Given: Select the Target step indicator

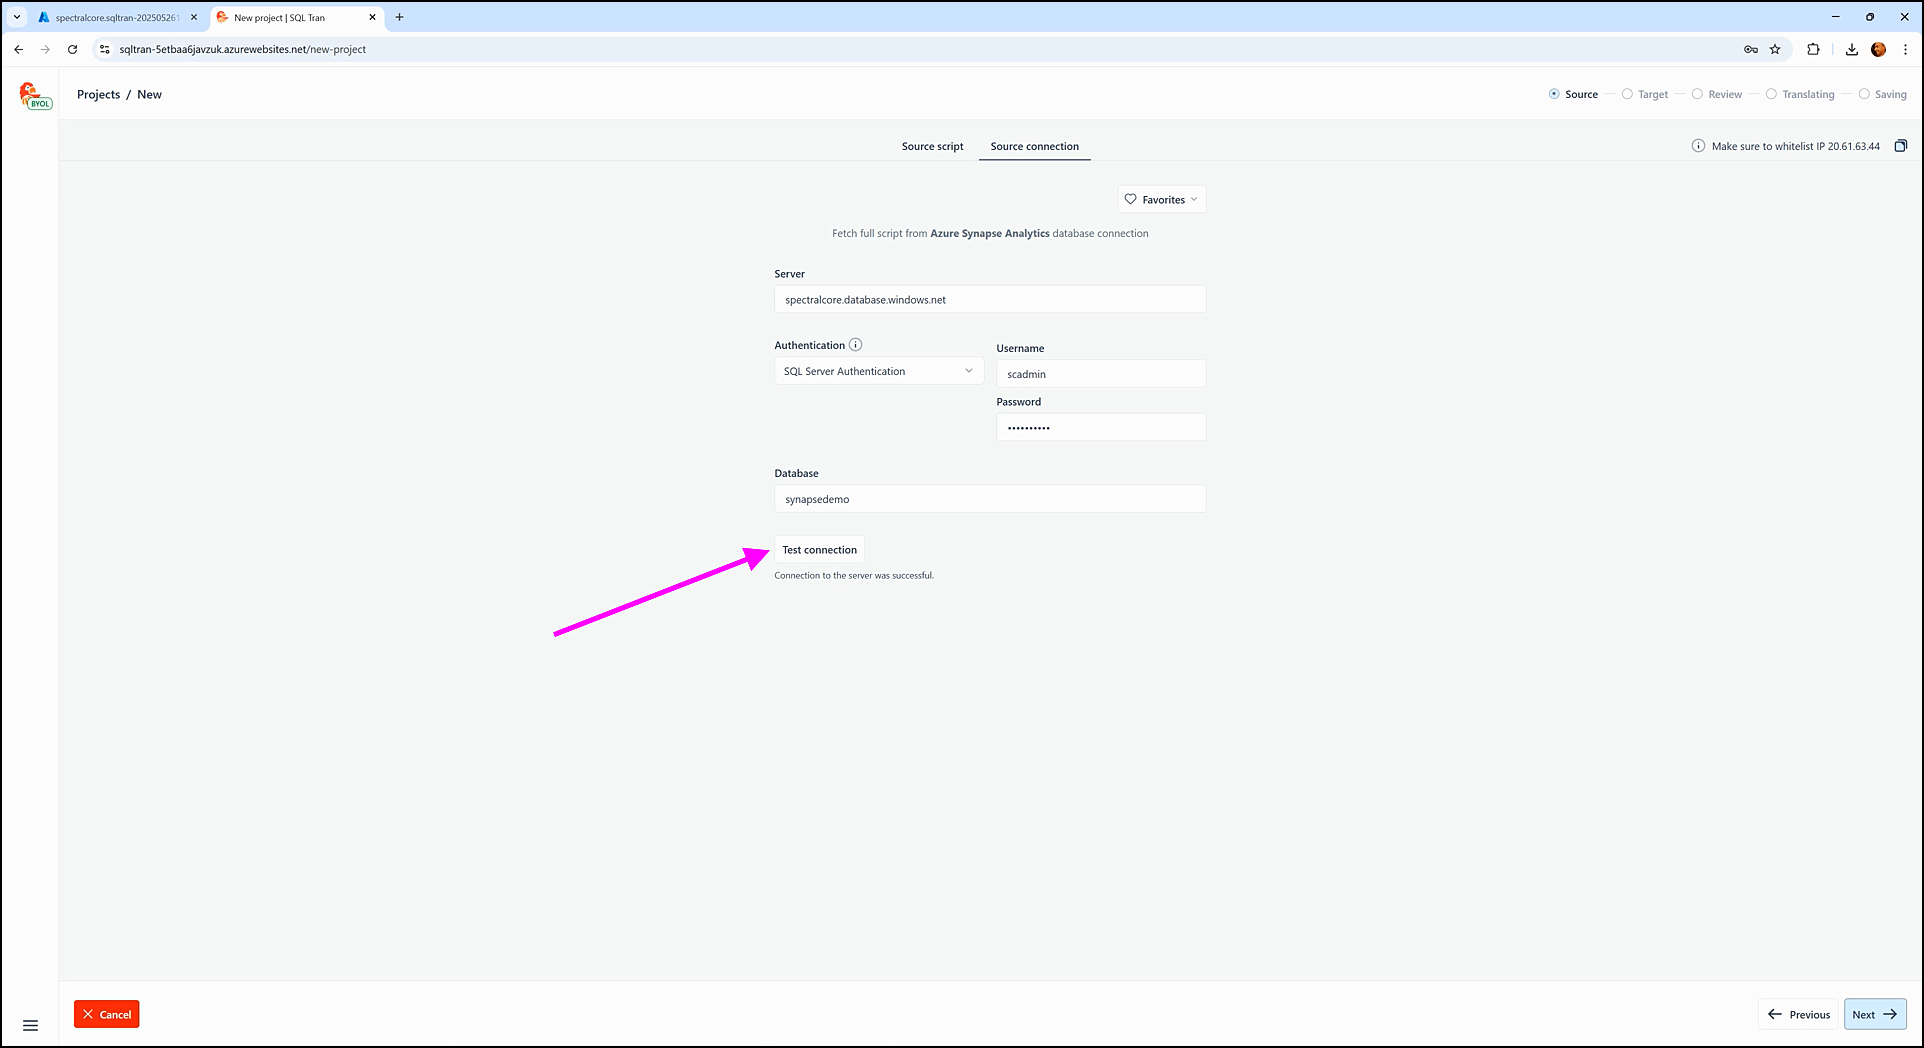Looking at the screenshot, I should (x=1644, y=94).
